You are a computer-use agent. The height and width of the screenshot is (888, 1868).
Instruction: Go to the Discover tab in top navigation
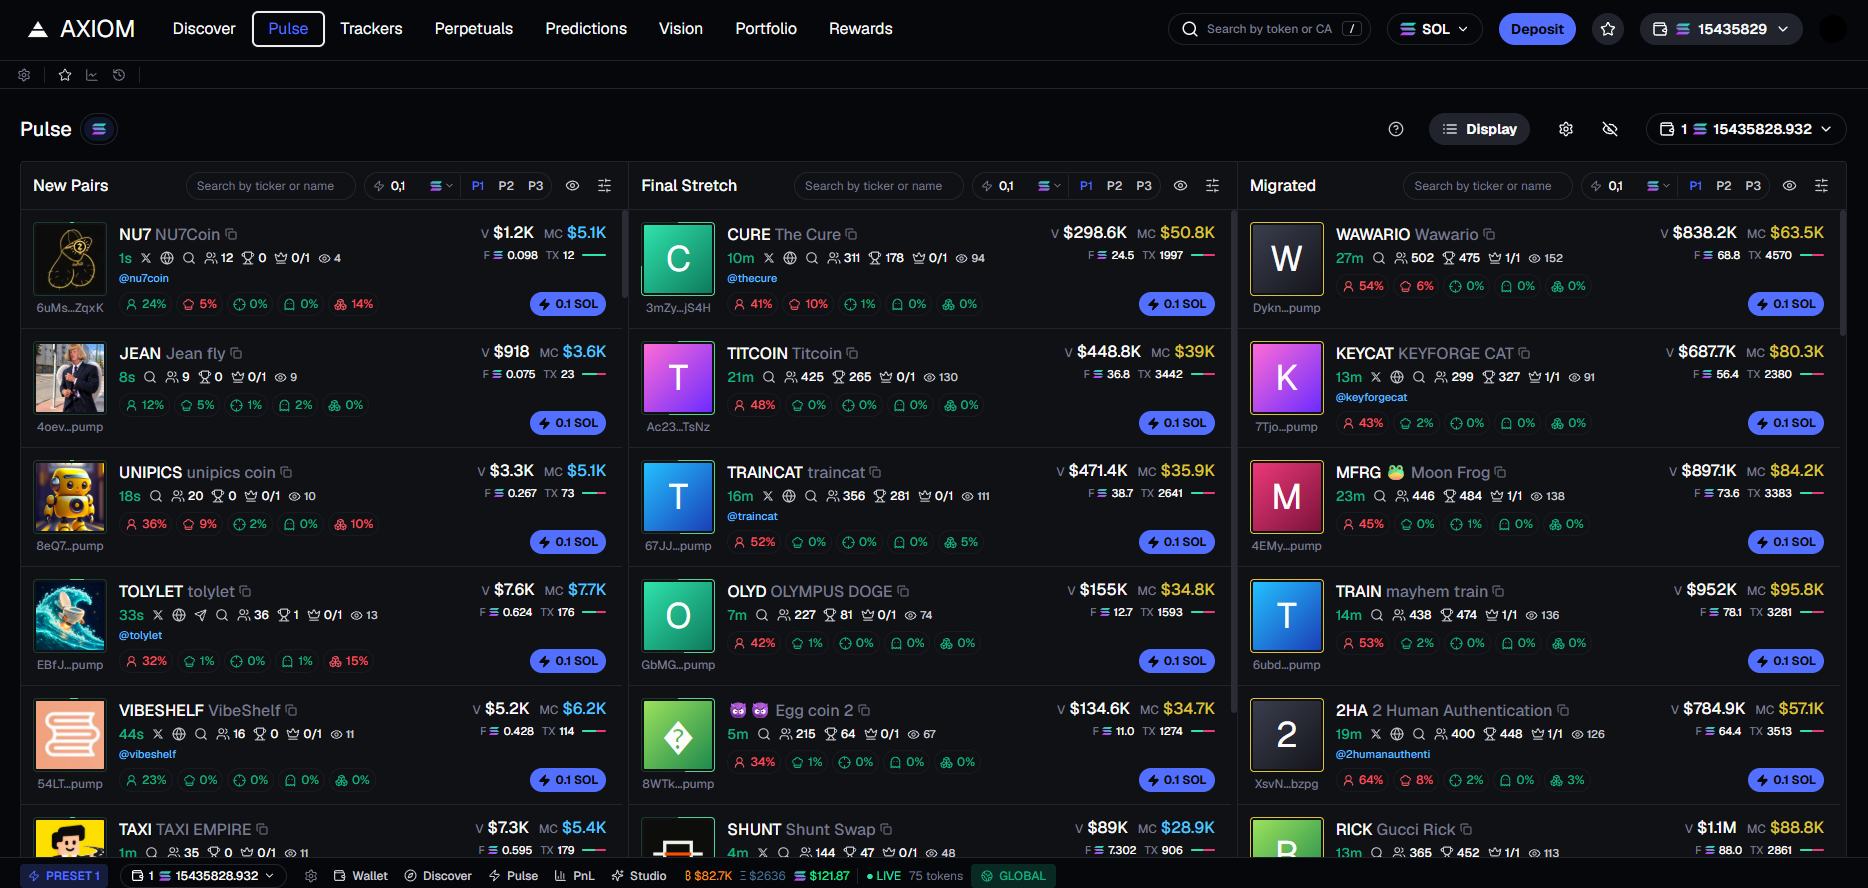[204, 29]
